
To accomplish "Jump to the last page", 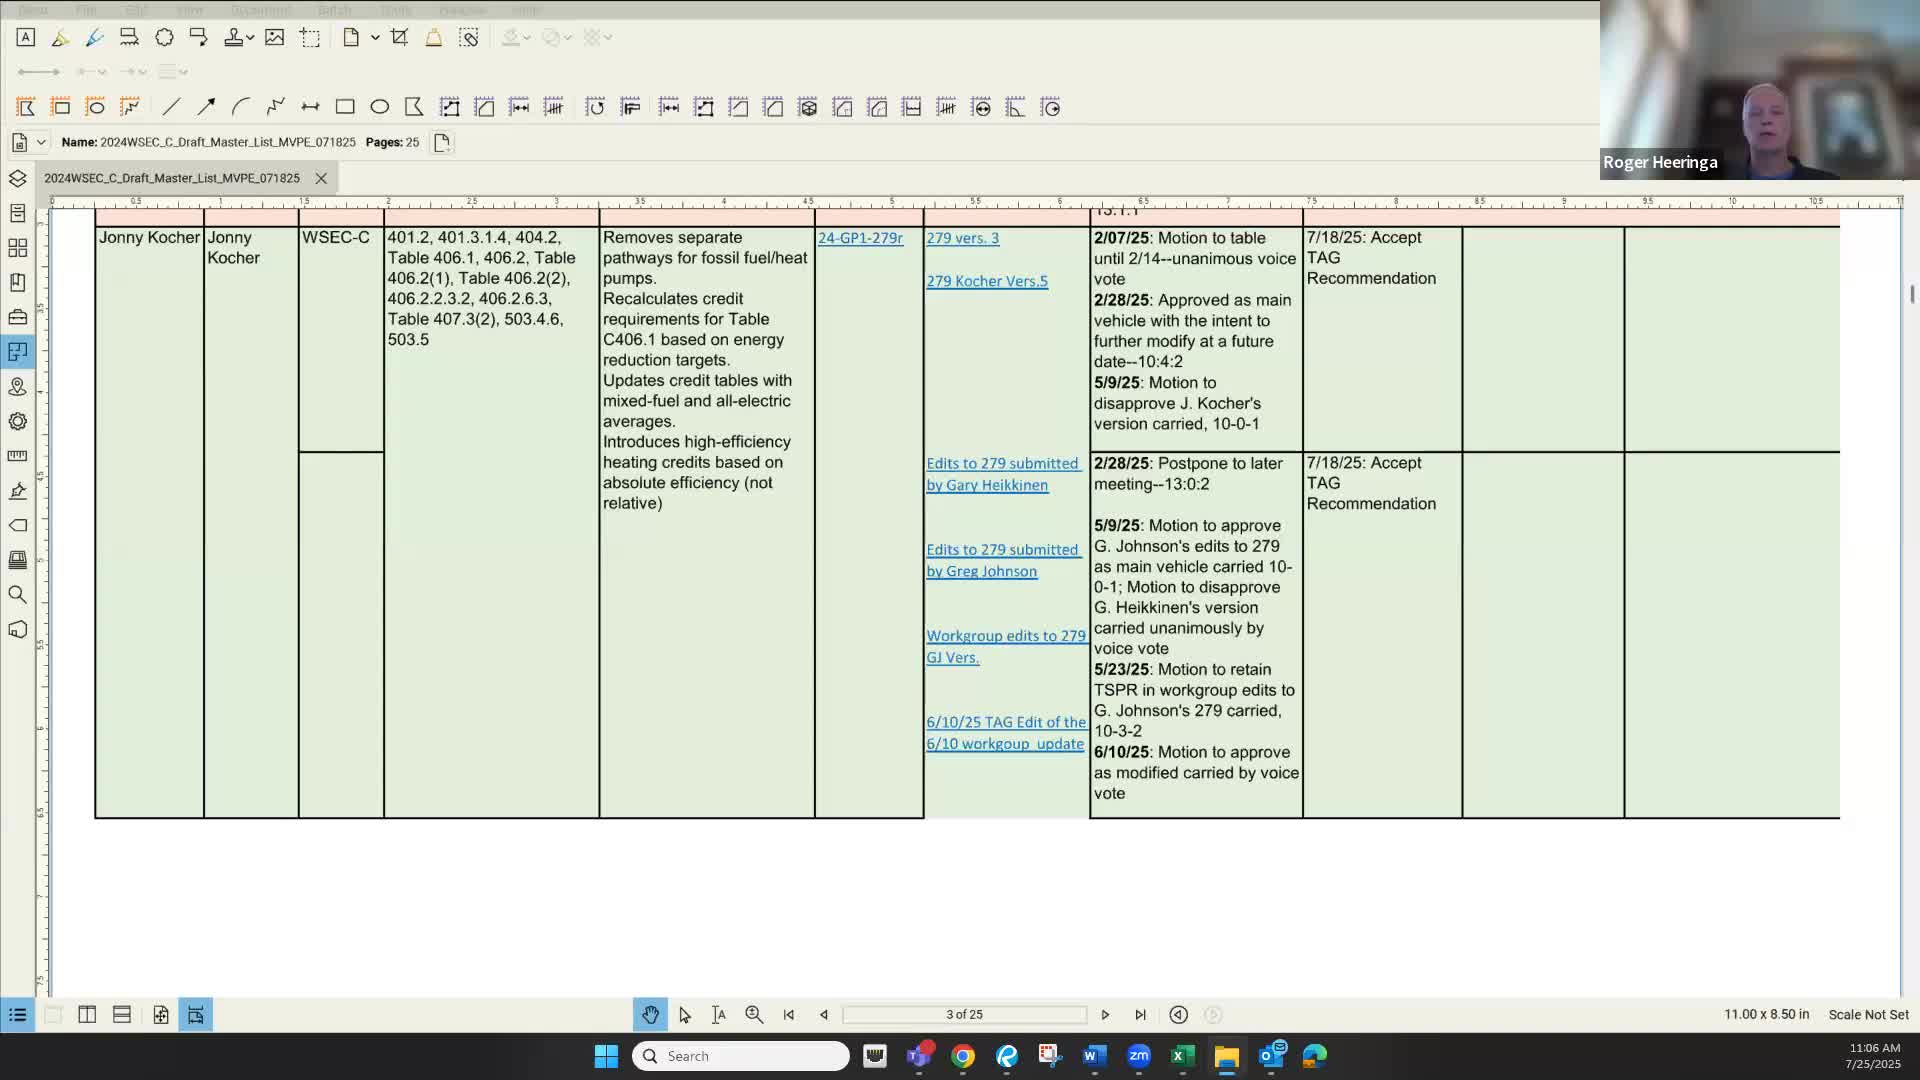I will (1140, 1014).
